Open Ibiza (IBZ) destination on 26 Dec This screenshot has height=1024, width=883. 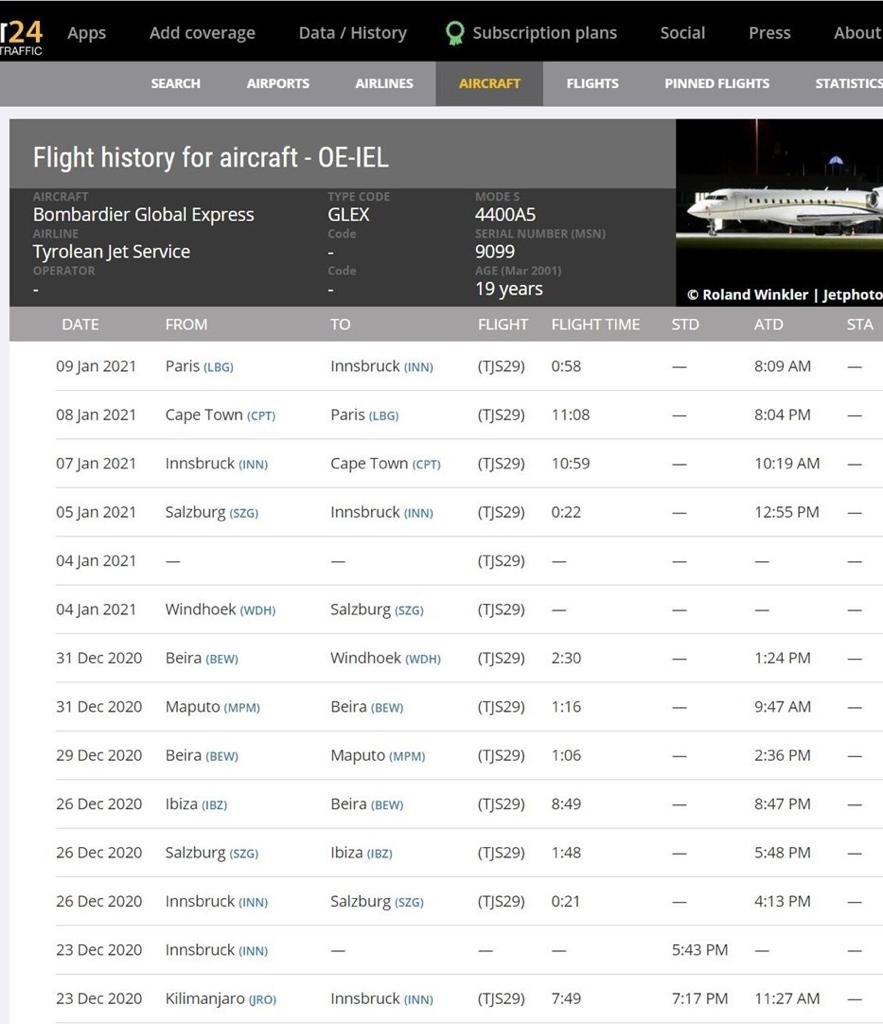point(361,853)
